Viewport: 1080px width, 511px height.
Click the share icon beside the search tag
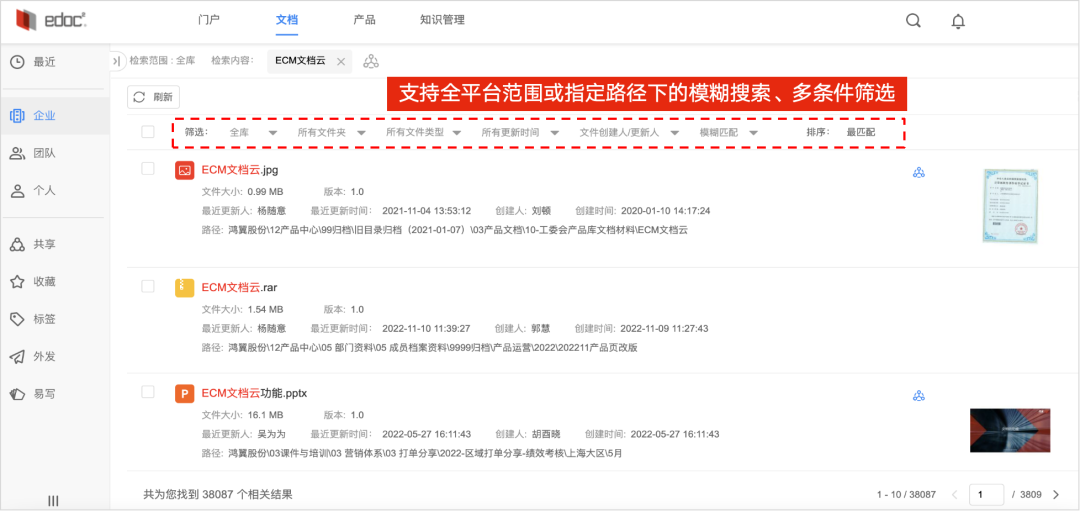click(x=371, y=61)
